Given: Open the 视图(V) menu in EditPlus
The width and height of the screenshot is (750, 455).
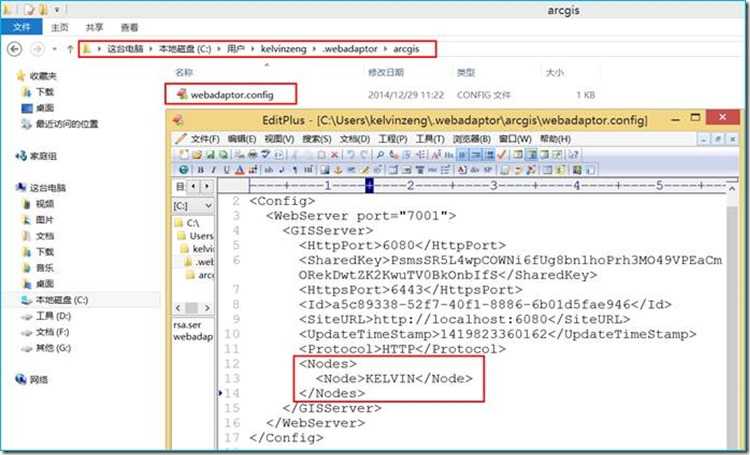Looking at the screenshot, I should click(x=279, y=139).
